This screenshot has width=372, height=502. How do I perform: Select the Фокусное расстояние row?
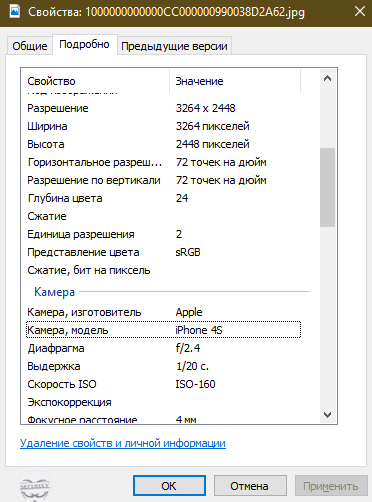pyautogui.click(x=163, y=419)
